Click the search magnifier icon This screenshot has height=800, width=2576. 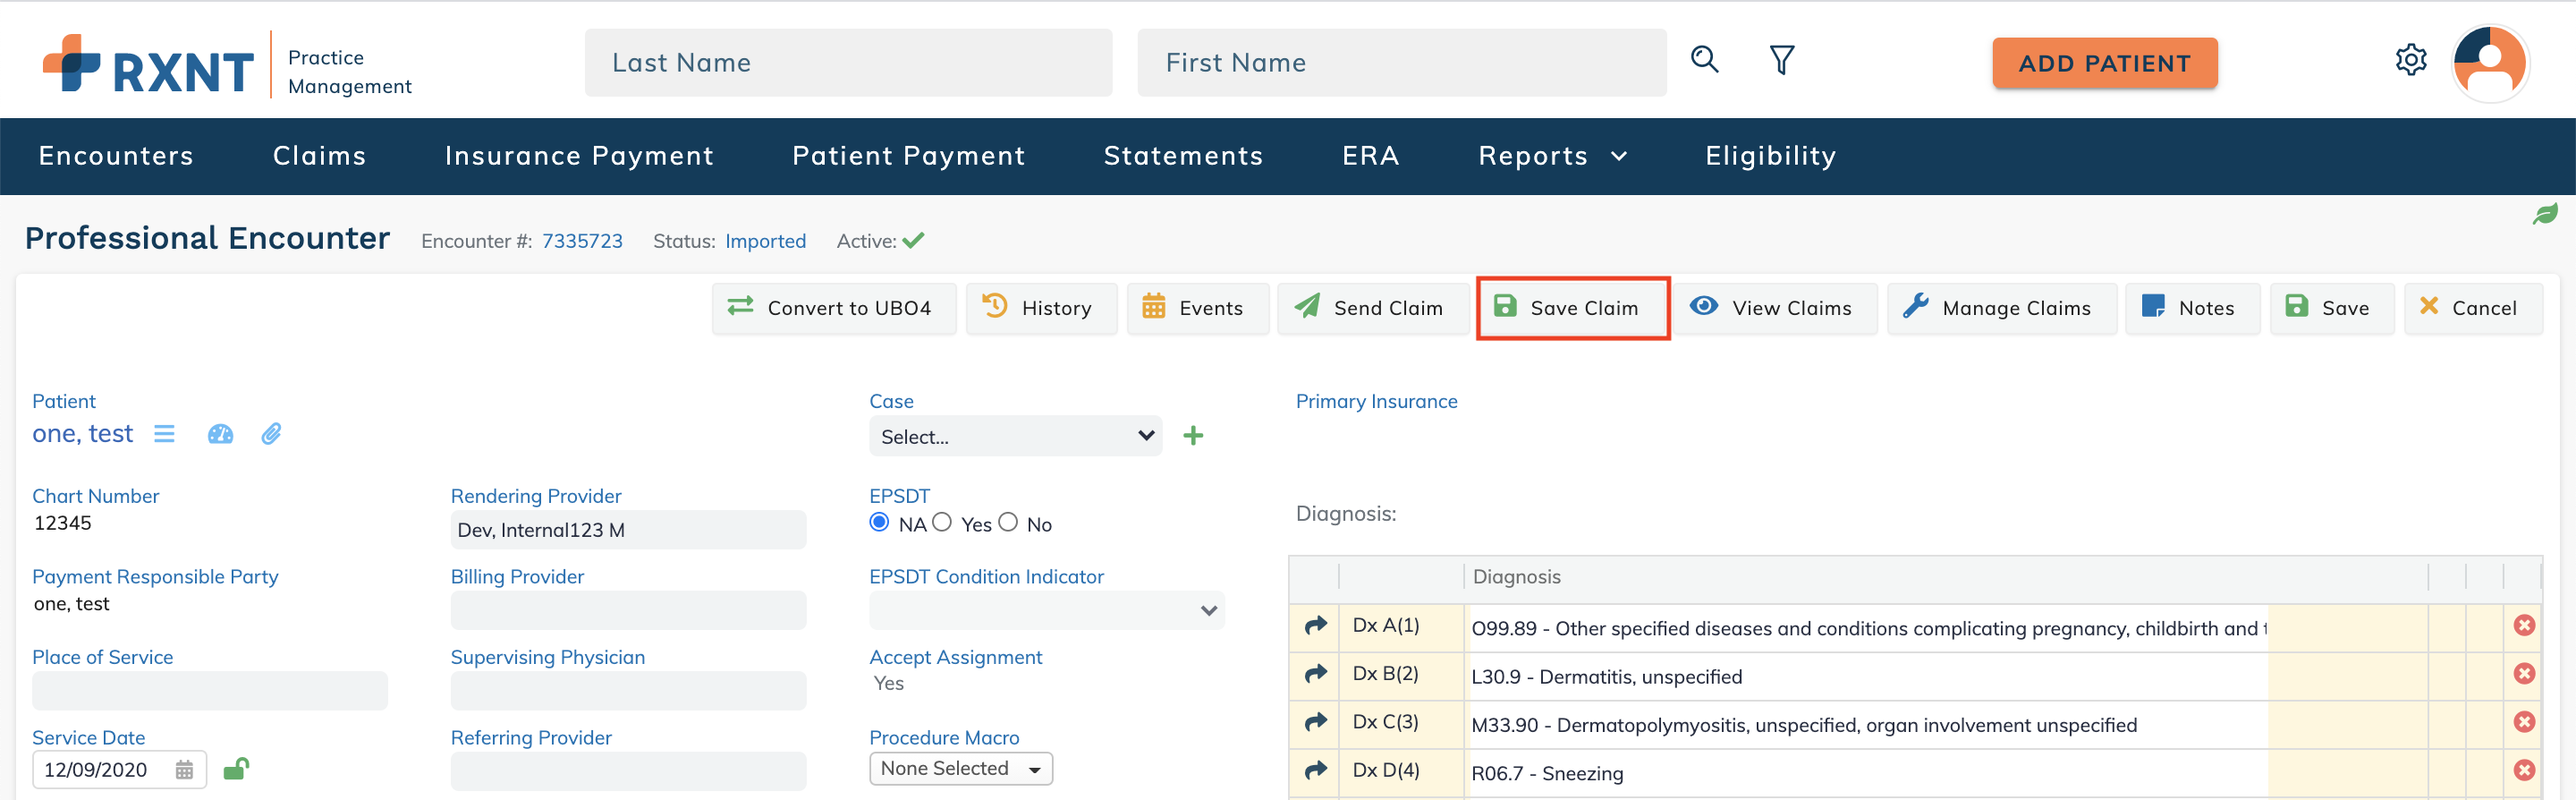pos(1704,61)
